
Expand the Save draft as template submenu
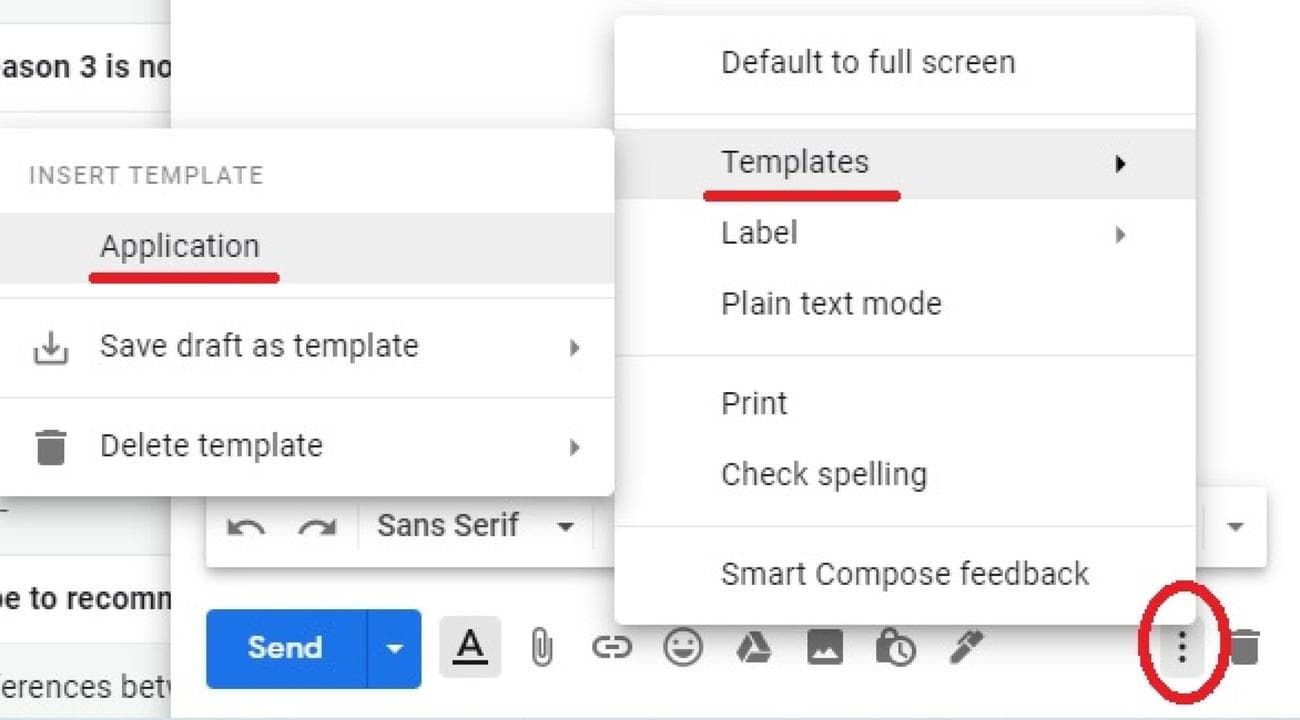tap(575, 347)
